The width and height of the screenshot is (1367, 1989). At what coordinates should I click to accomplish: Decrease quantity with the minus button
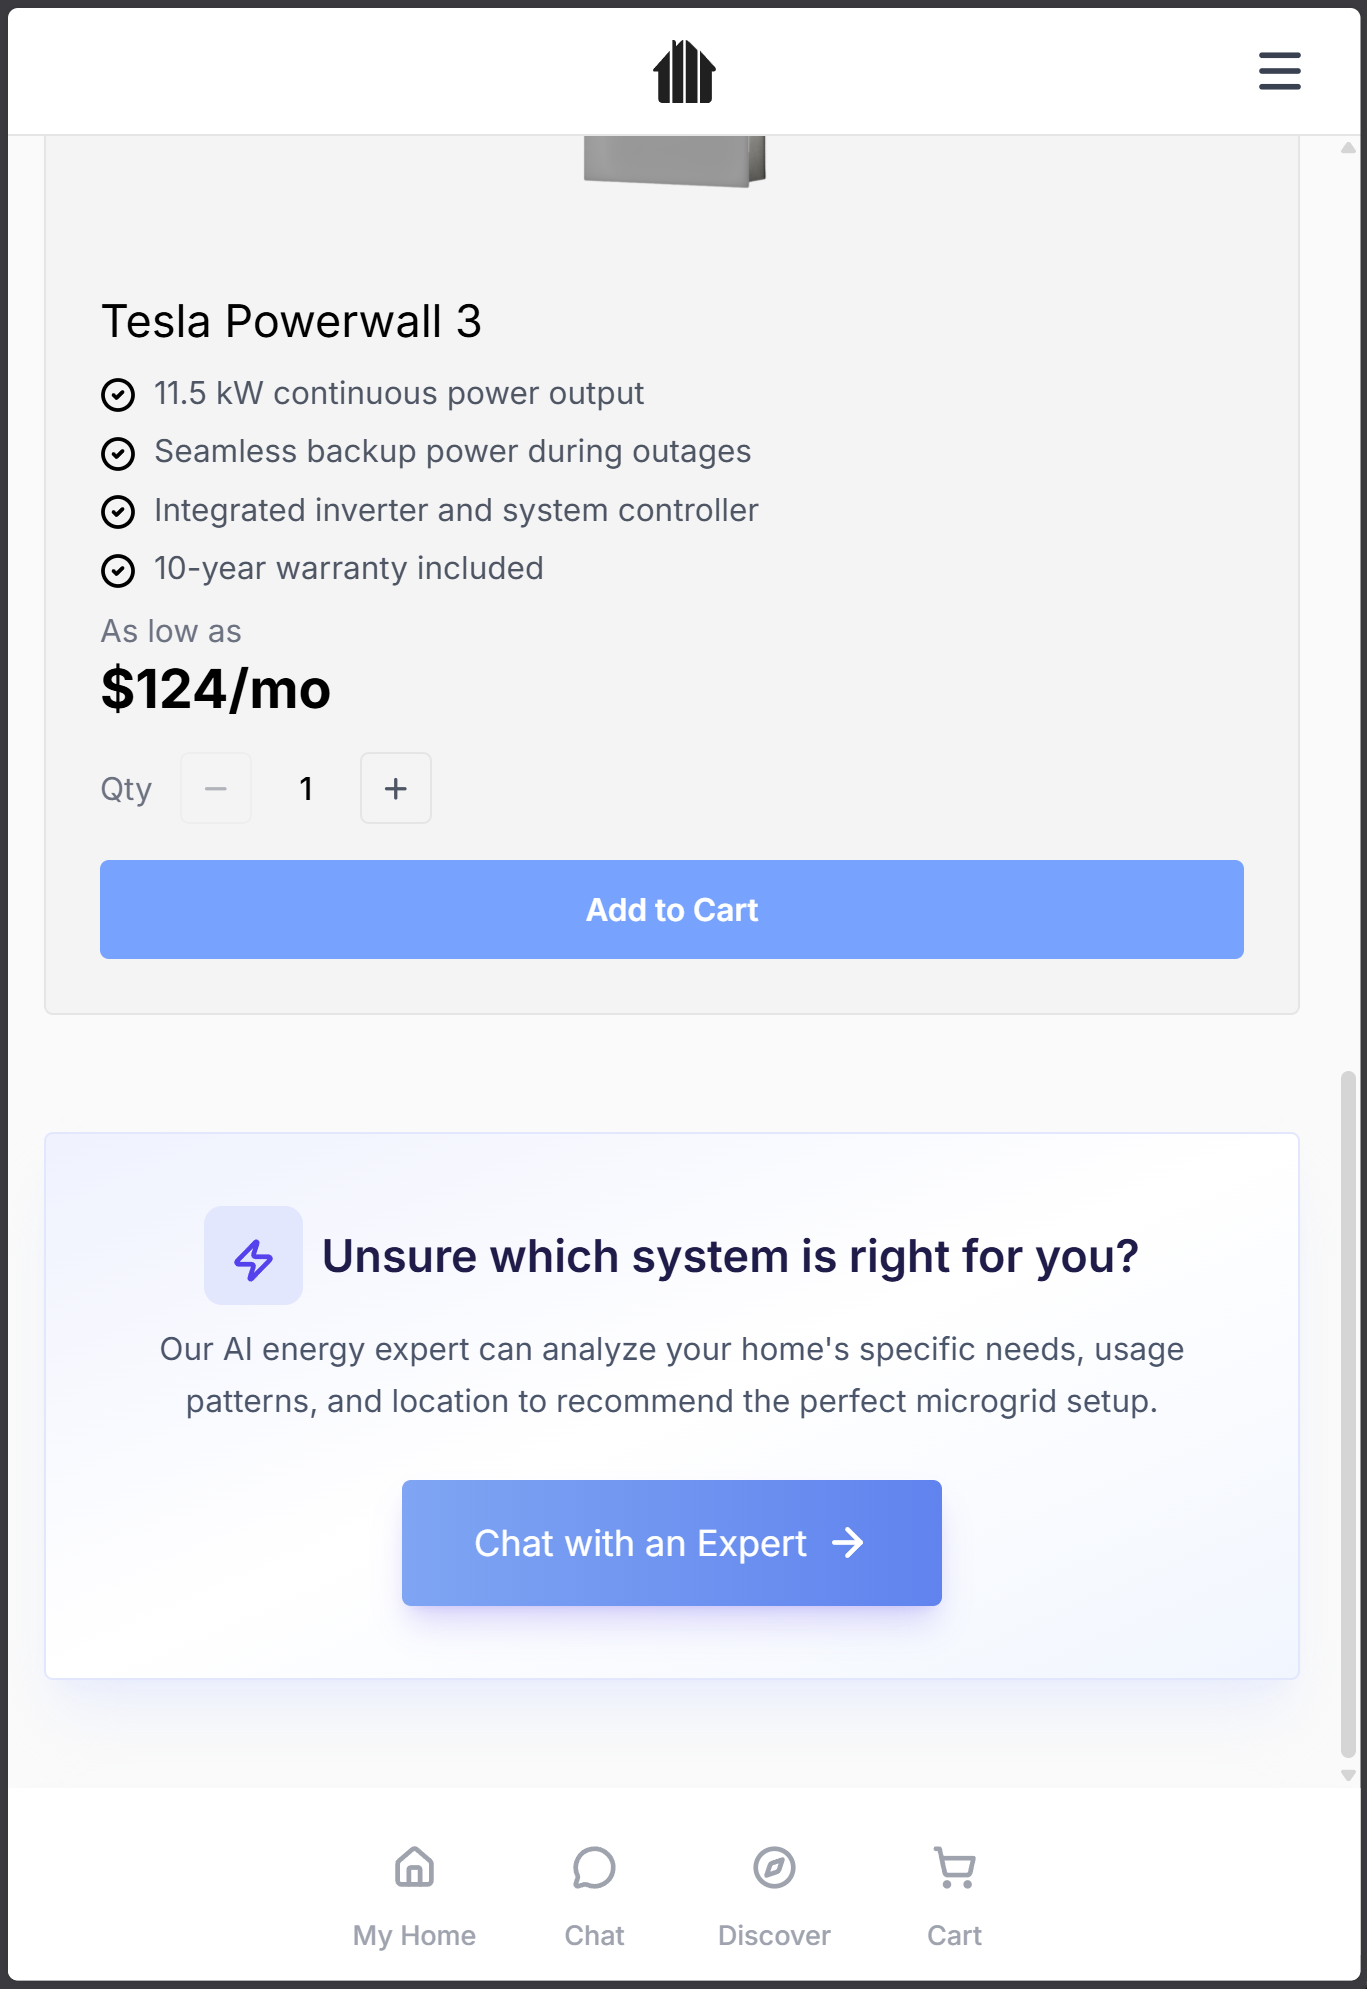[x=216, y=788]
